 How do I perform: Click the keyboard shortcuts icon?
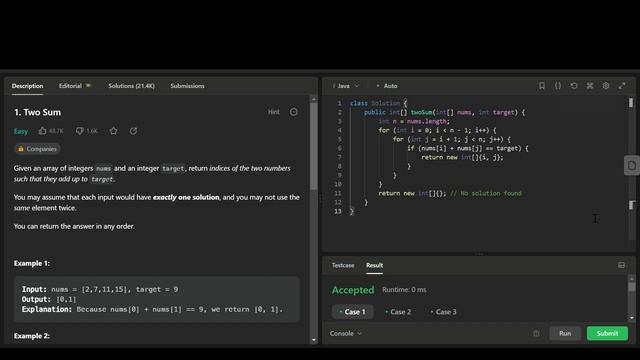[x=590, y=86]
